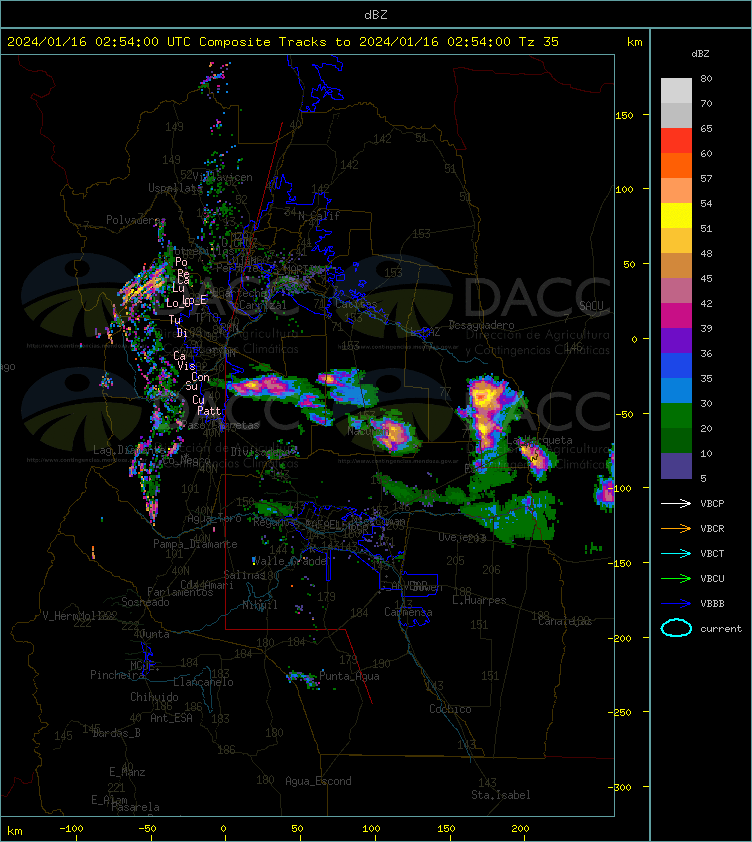
Task: Select the red 65 dBZ legend swatch
Action: [x=676, y=140]
